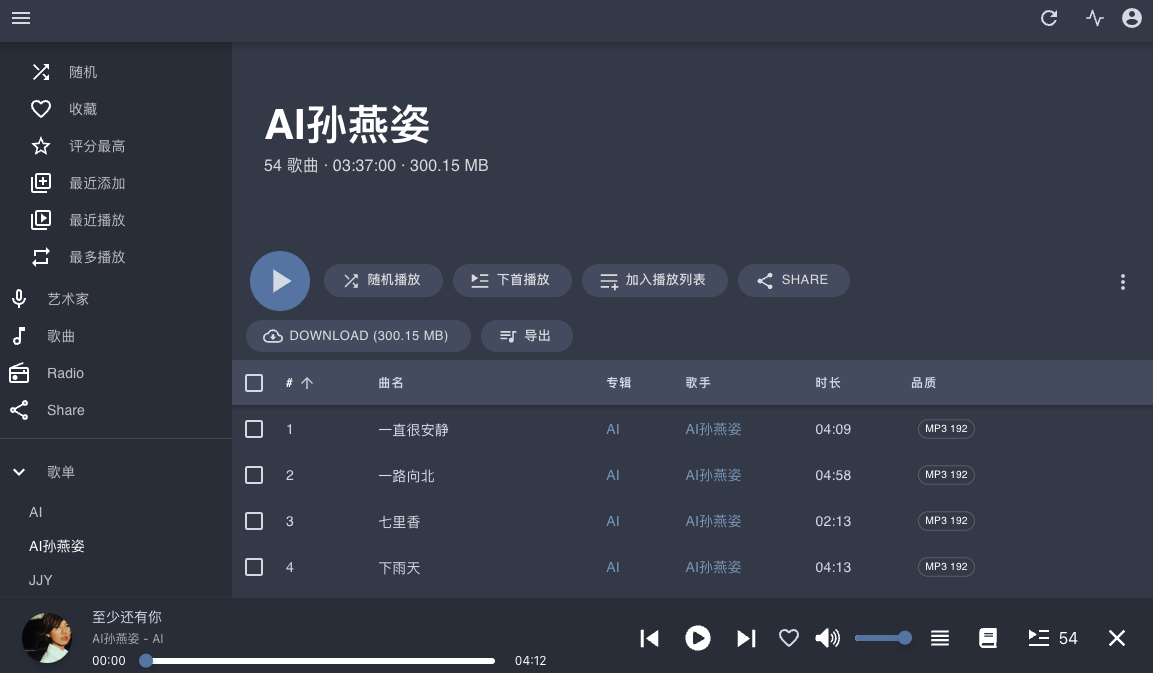Toggle favorite heart in player bar
This screenshot has height=673, width=1153.
tap(788, 638)
